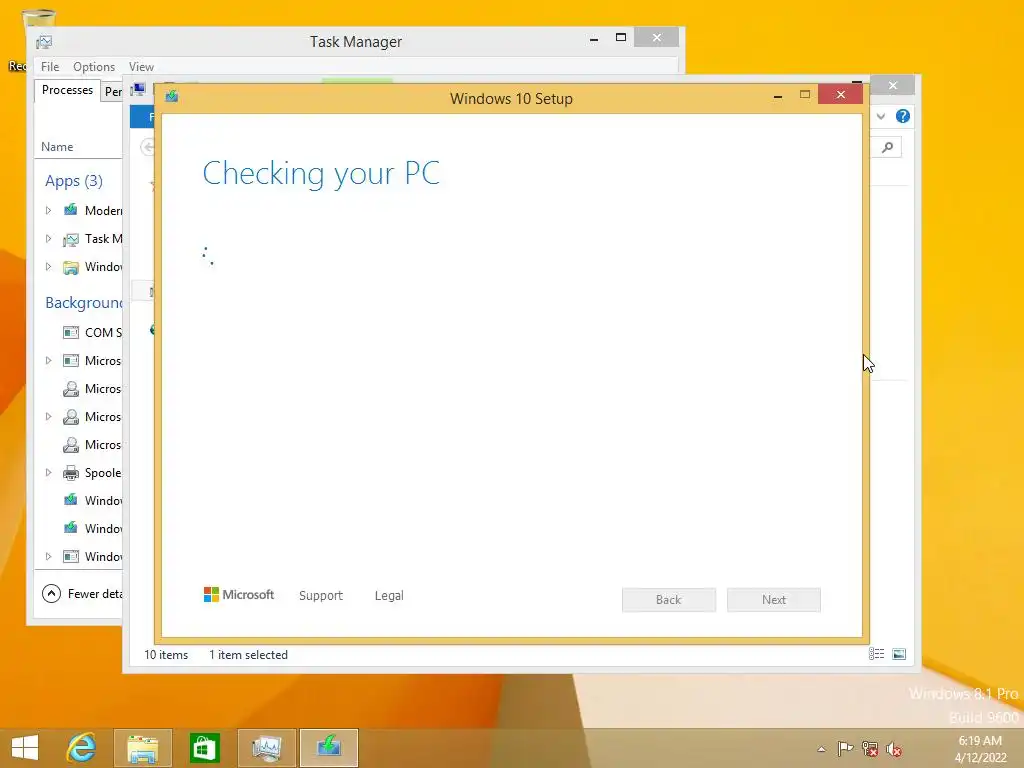
Task: Click the Fewer details up-arrow icon
Action: pos(51,594)
